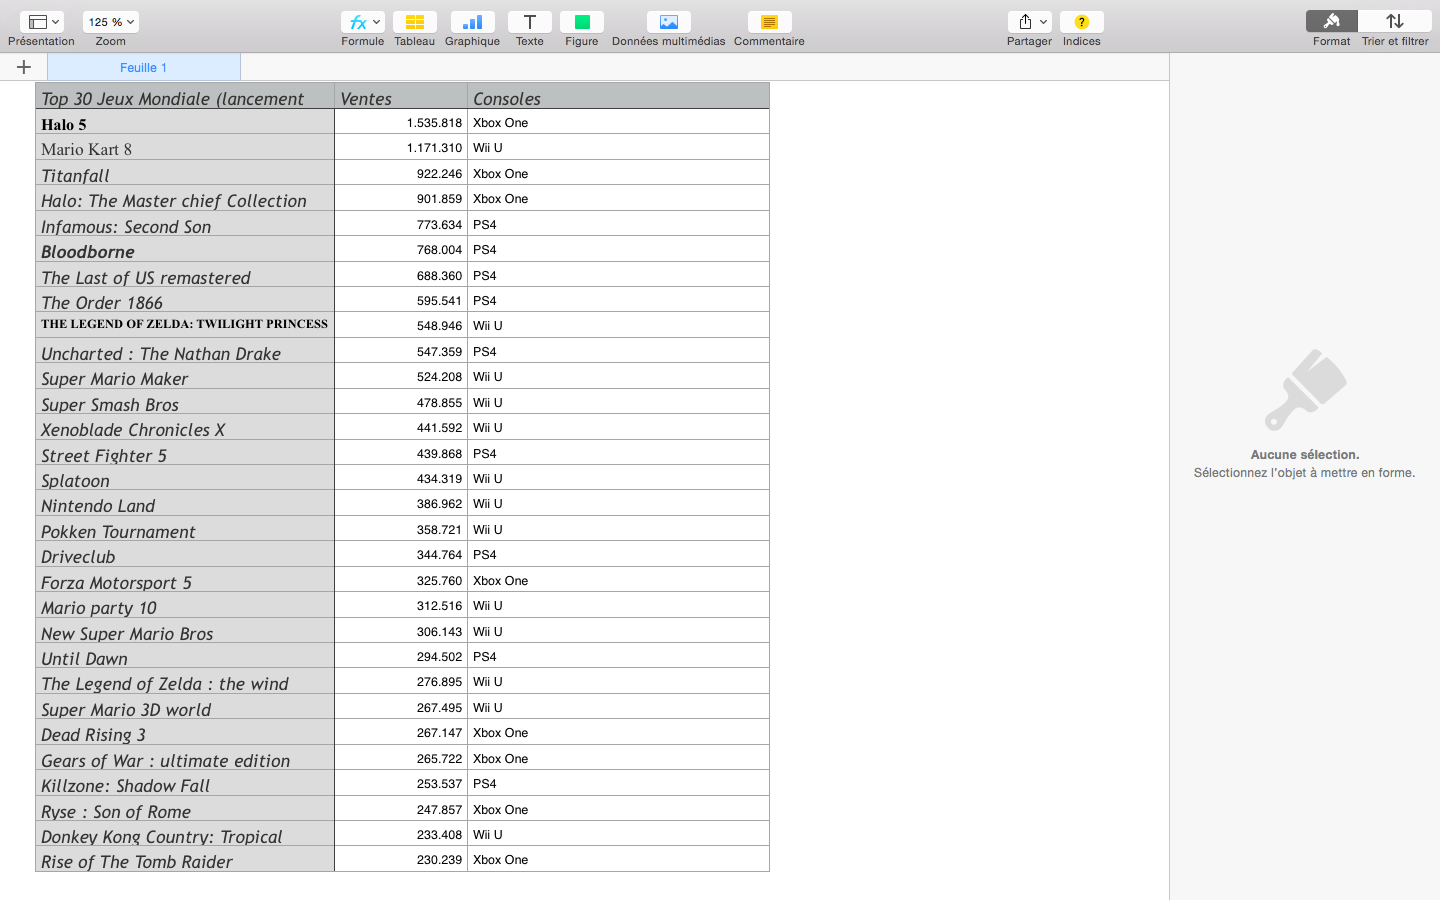Screen dimensions: 1440x900
Task: Select the Killzone: Shadow Fall cell
Action: click(185, 783)
